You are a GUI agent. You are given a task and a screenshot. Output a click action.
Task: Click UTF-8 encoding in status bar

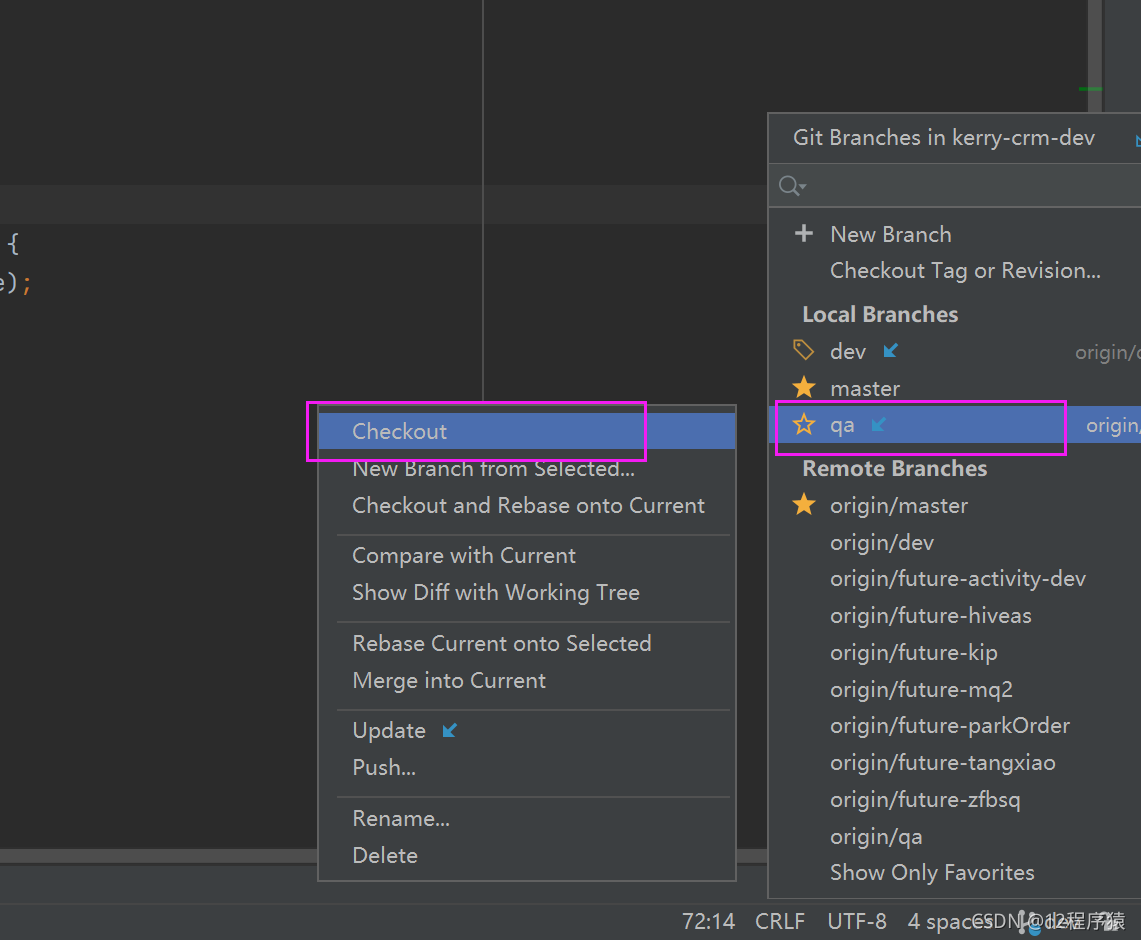856,922
